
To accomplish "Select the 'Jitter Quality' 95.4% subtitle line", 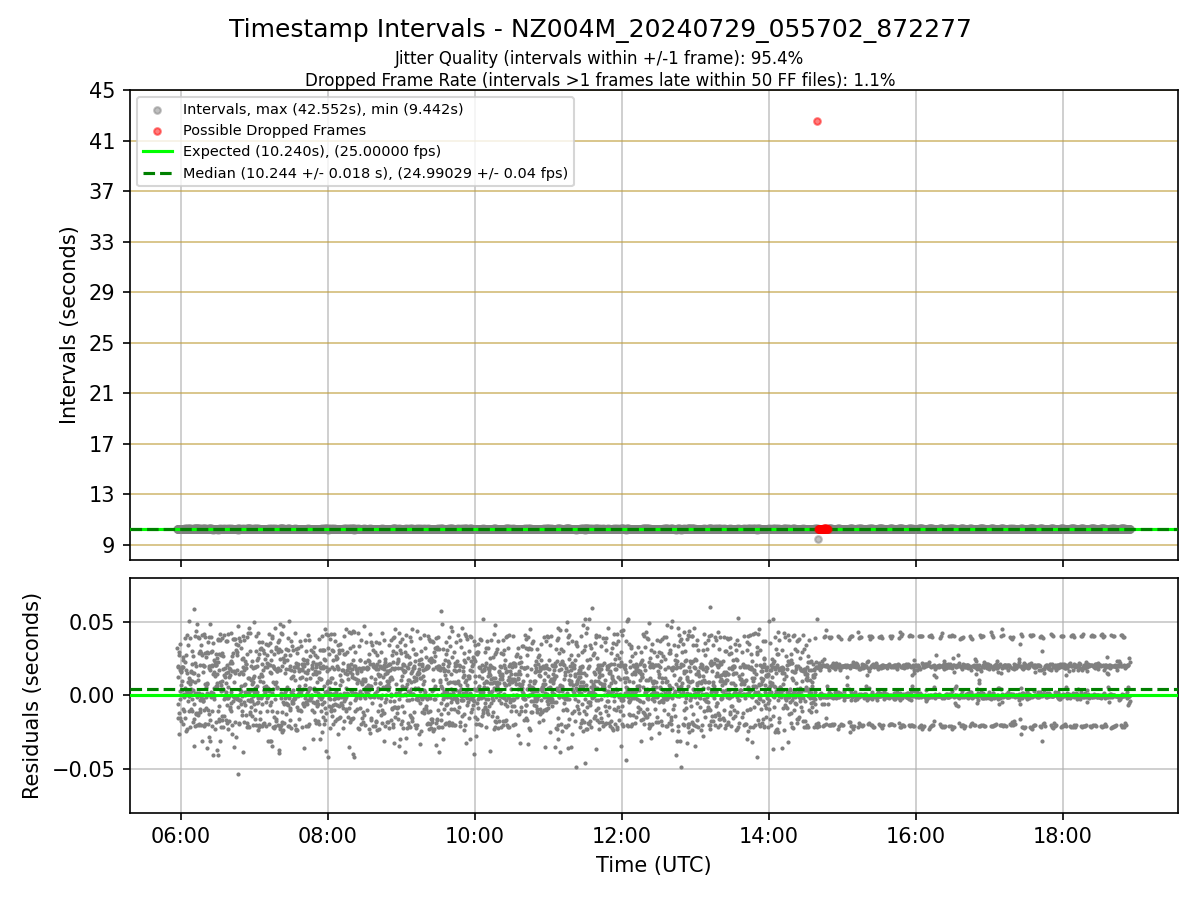I will click(599, 58).
